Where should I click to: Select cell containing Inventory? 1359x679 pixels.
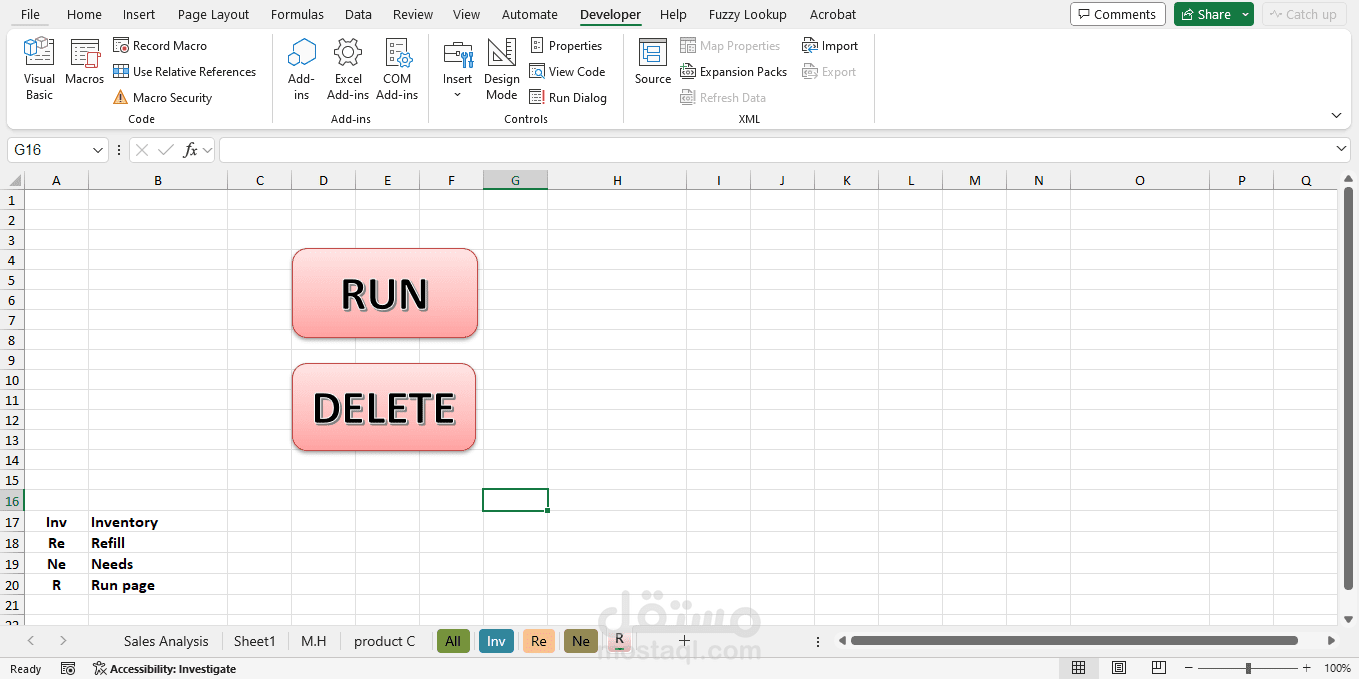pyautogui.click(x=158, y=522)
